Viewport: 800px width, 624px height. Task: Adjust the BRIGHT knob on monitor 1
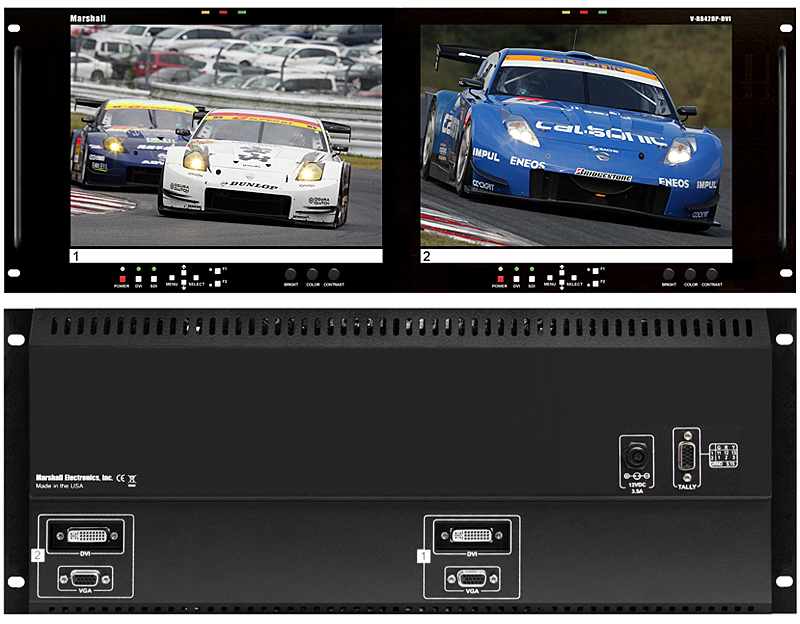[290, 274]
